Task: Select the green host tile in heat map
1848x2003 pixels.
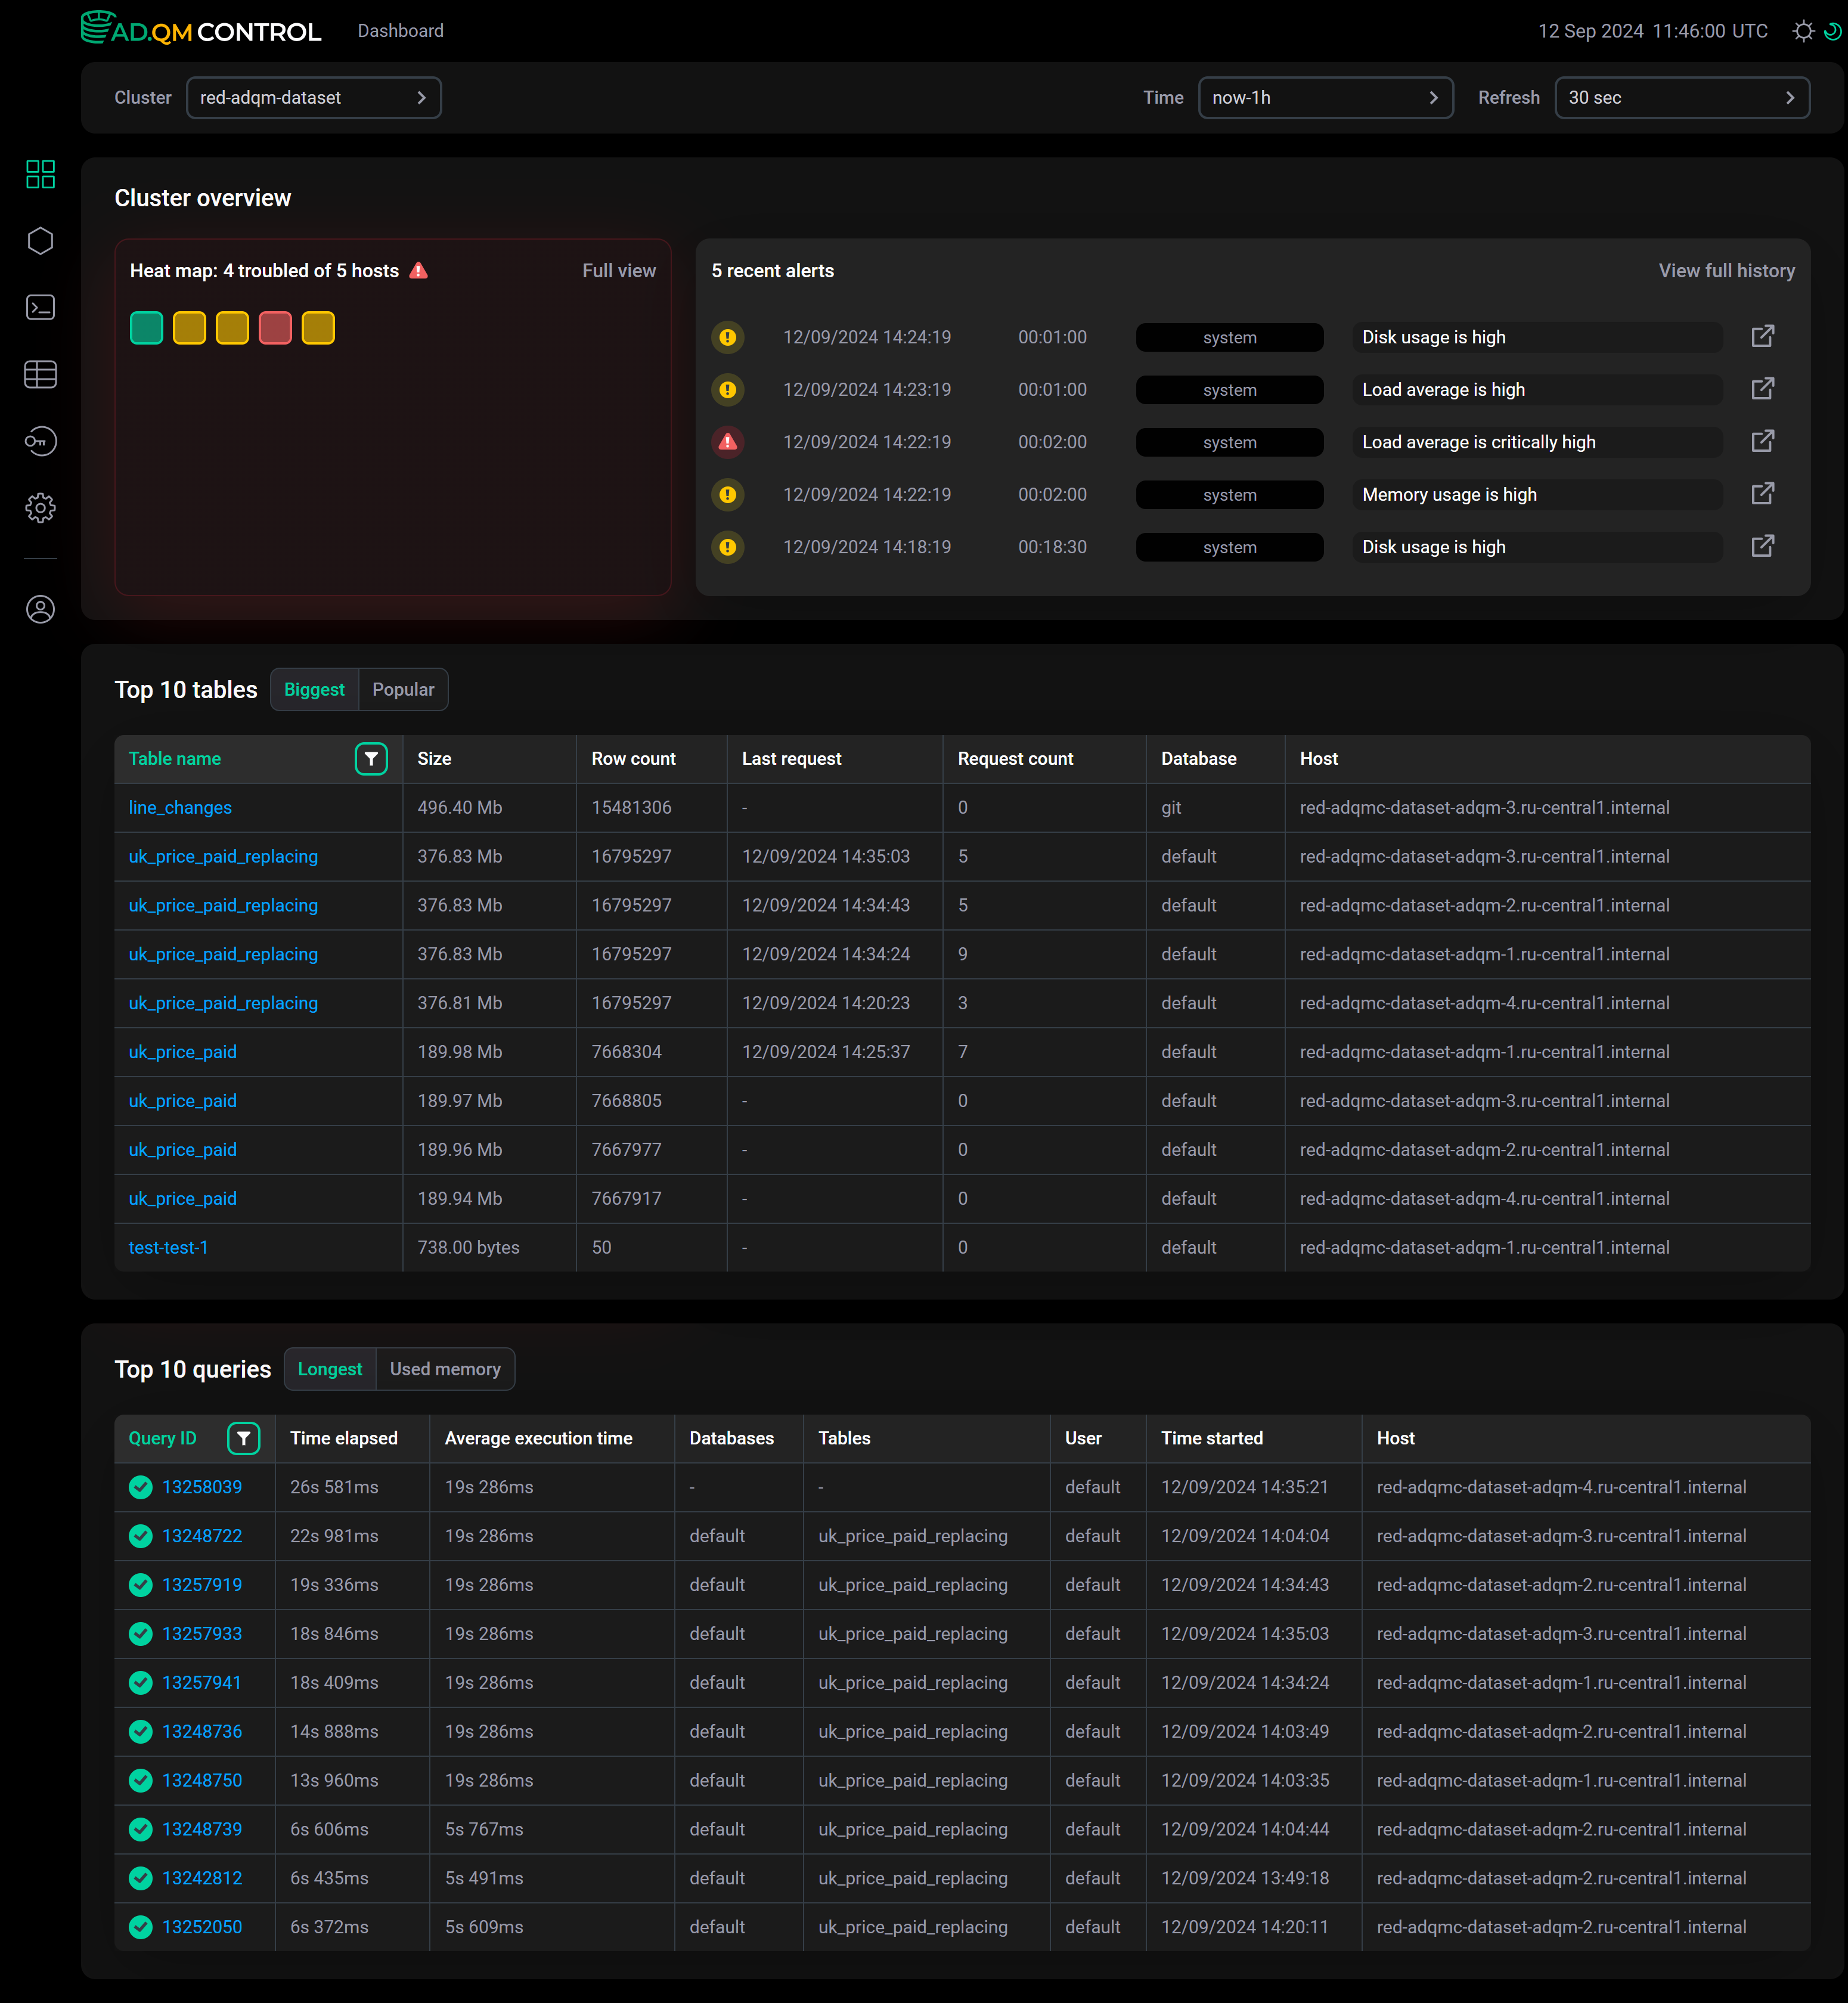Action: [146, 327]
